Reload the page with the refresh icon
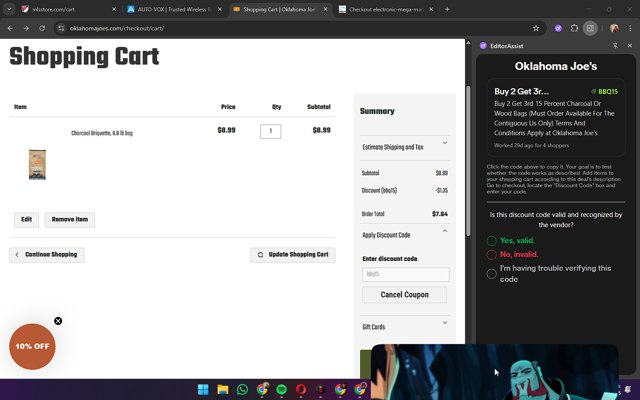Screen dimensions: 640x400 [42, 28]
